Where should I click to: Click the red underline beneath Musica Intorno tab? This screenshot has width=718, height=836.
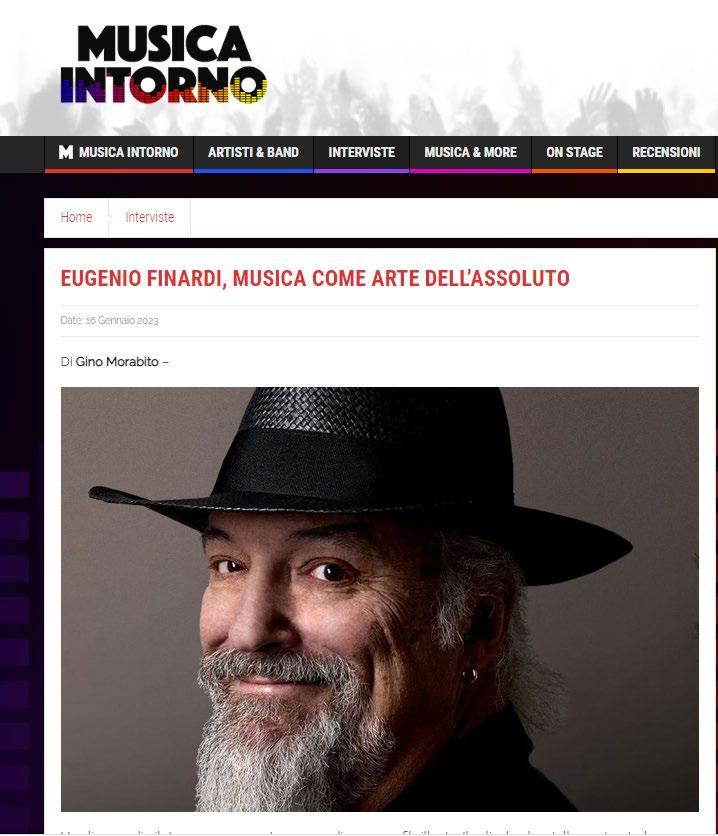pyautogui.click(x=118, y=171)
